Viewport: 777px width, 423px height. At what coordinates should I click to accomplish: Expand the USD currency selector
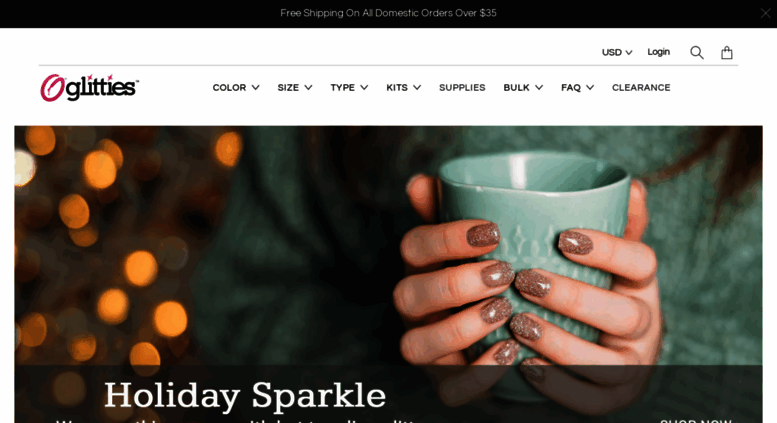point(617,53)
